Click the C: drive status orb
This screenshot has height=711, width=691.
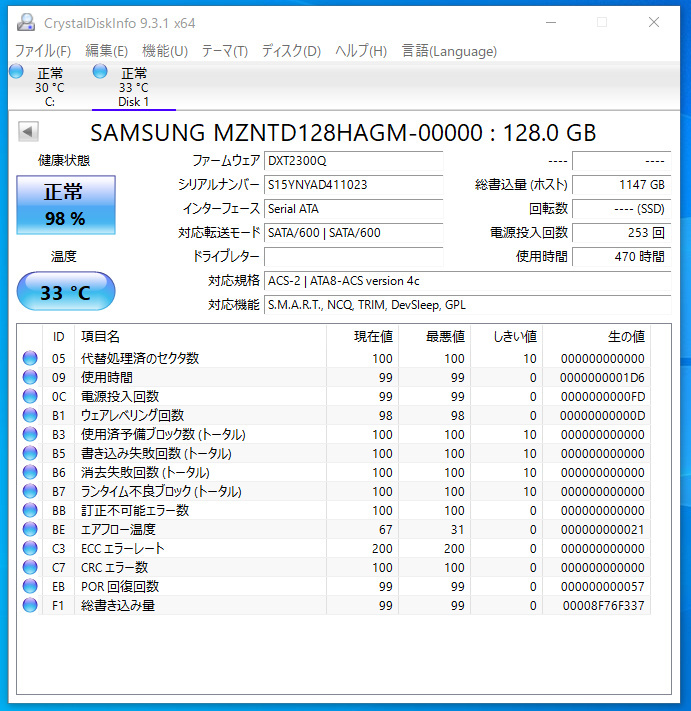coord(16,71)
